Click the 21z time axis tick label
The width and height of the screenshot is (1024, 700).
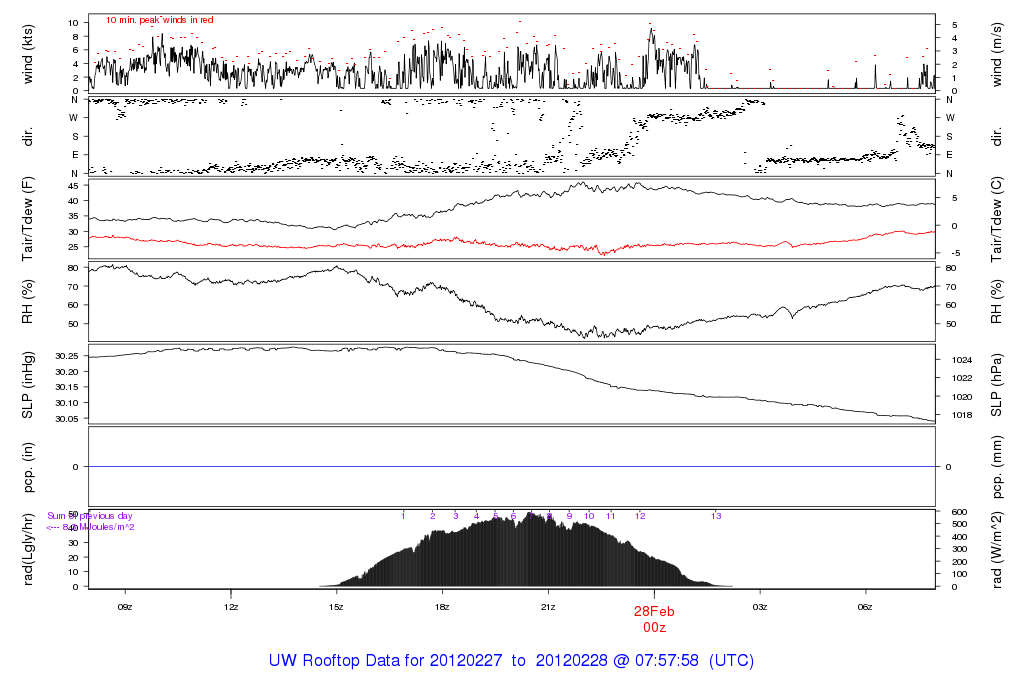(548, 607)
